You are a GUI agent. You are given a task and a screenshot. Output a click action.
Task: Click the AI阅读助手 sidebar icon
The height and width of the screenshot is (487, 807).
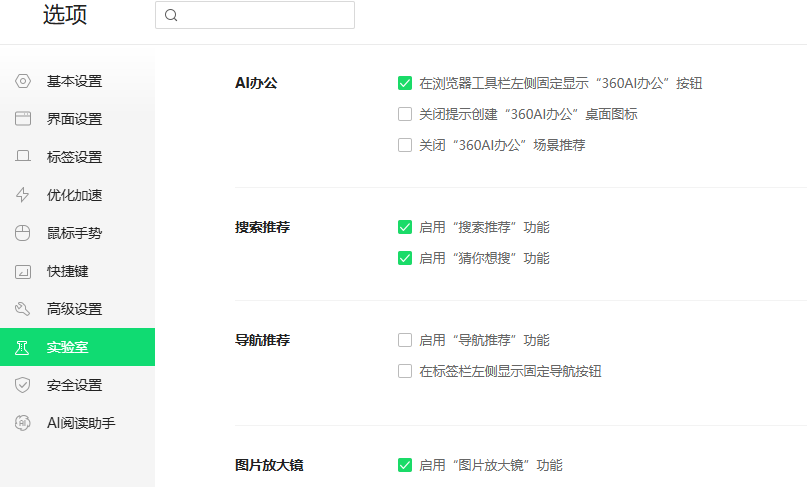pyautogui.click(x=22, y=423)
